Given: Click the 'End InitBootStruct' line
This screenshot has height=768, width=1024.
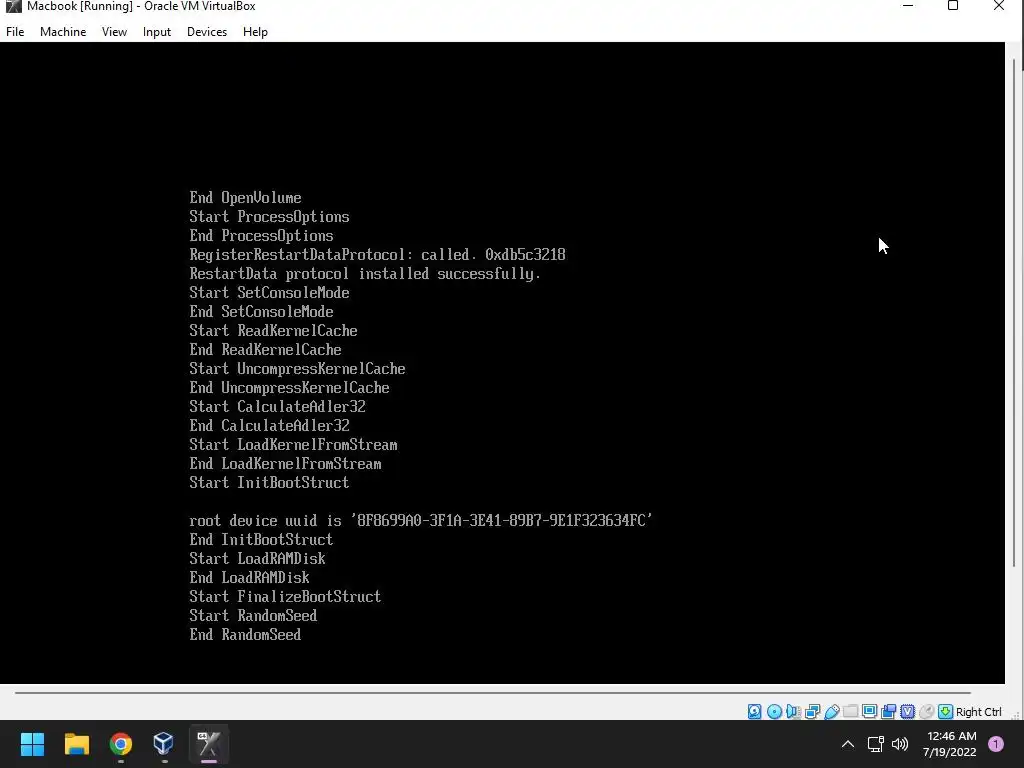Looking at the screenshot, I should (261, 539).
